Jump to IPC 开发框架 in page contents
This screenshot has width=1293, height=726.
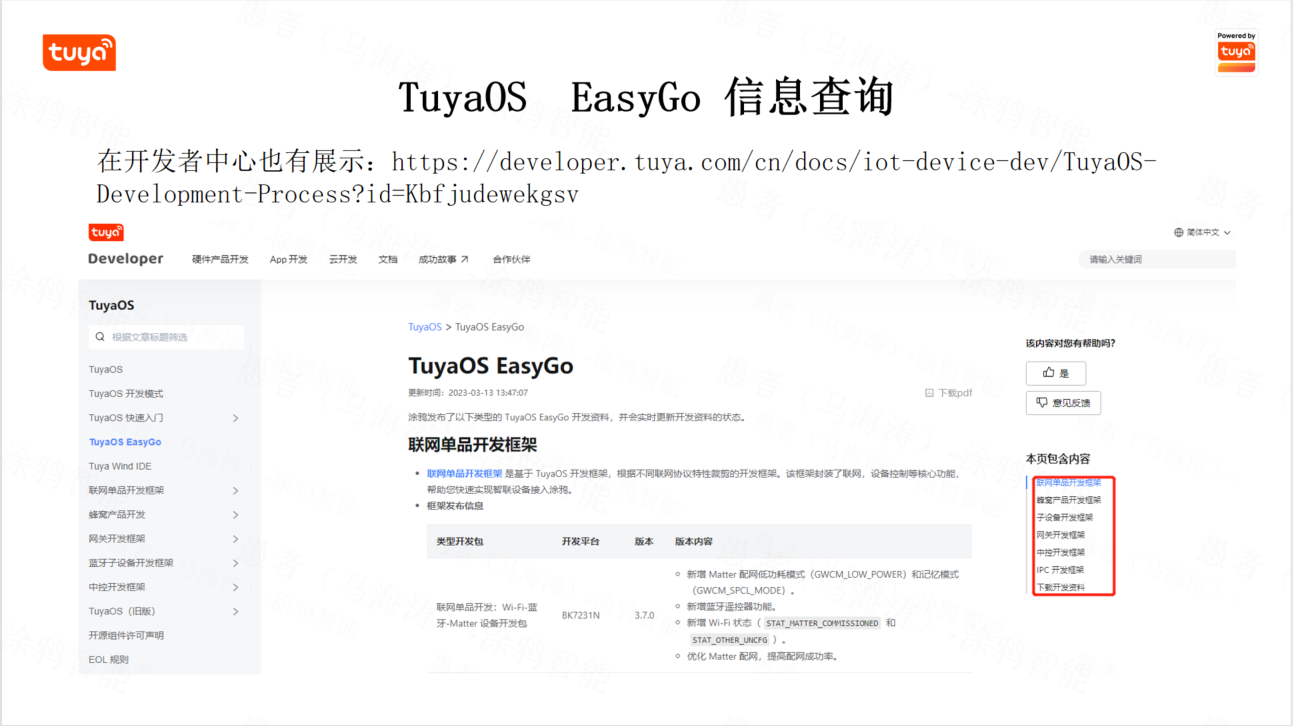(1060, 569)
